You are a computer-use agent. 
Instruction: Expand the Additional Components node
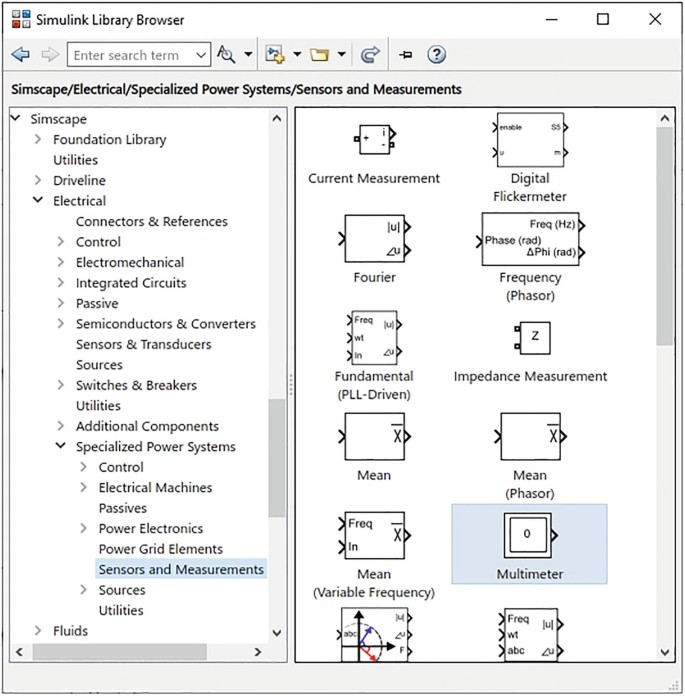tap(61, 426)
